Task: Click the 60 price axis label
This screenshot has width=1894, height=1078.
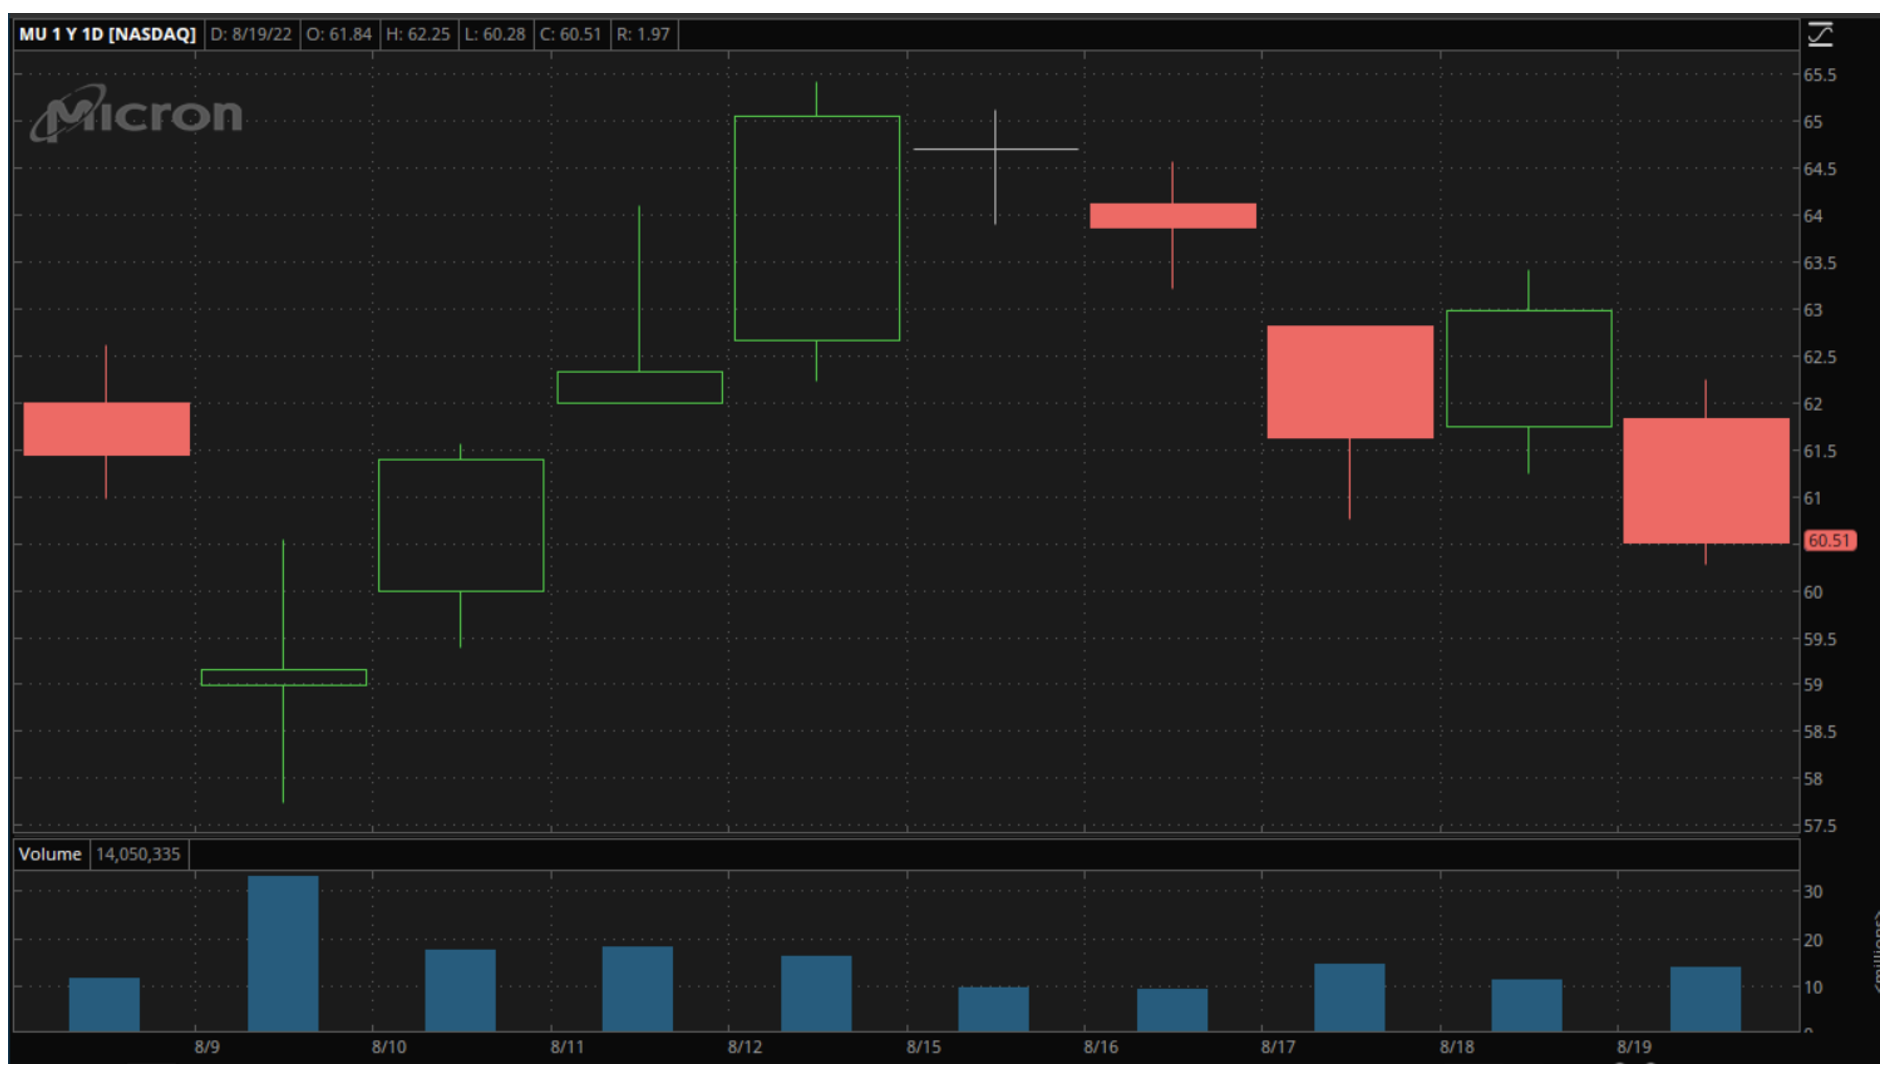Action: (x=1813, y=592)
